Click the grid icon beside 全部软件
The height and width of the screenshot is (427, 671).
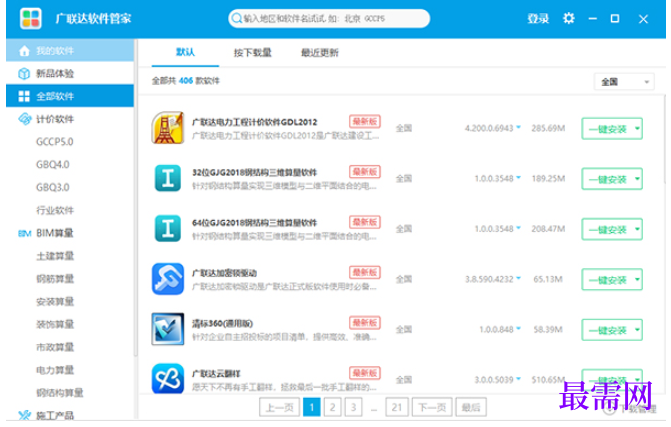(24, 96)
